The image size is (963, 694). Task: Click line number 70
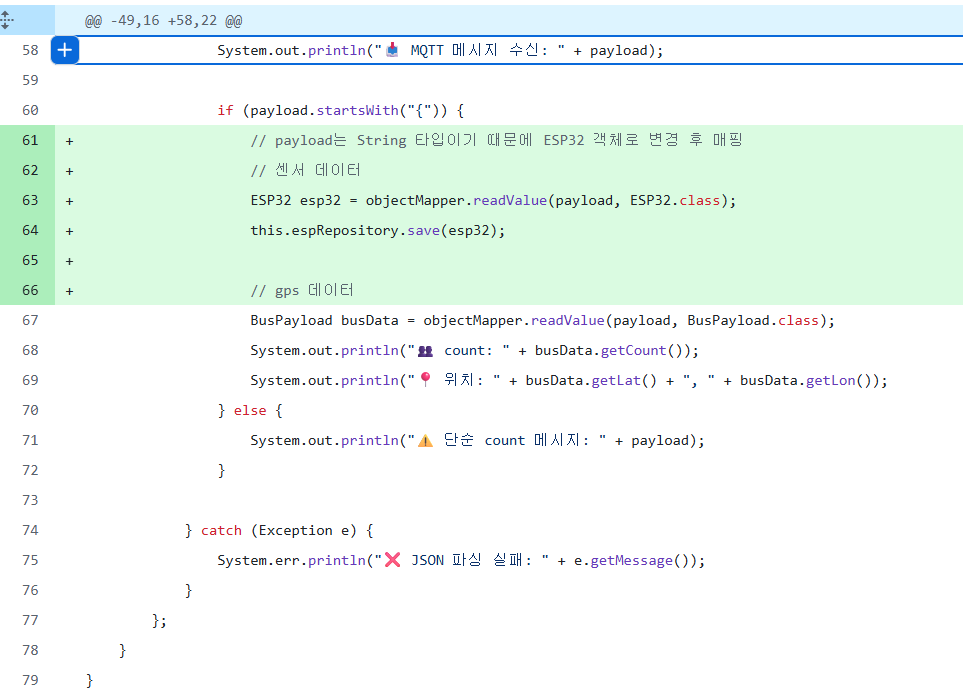tap(30, 410)
